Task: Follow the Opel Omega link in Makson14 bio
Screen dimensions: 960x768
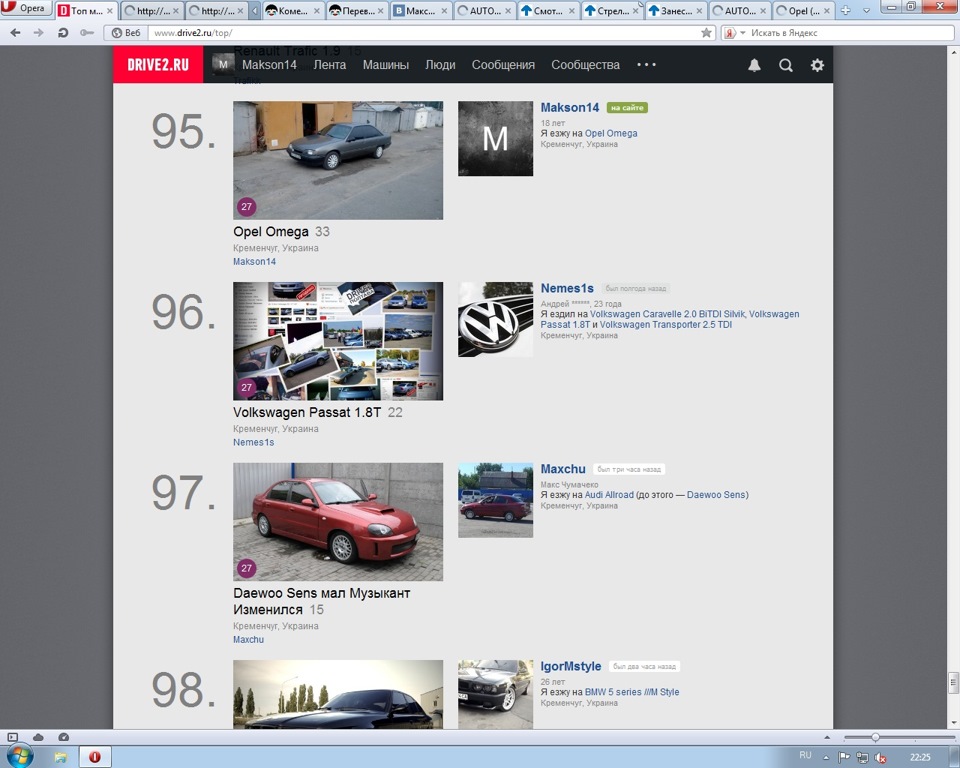Action: click(611, 133)
